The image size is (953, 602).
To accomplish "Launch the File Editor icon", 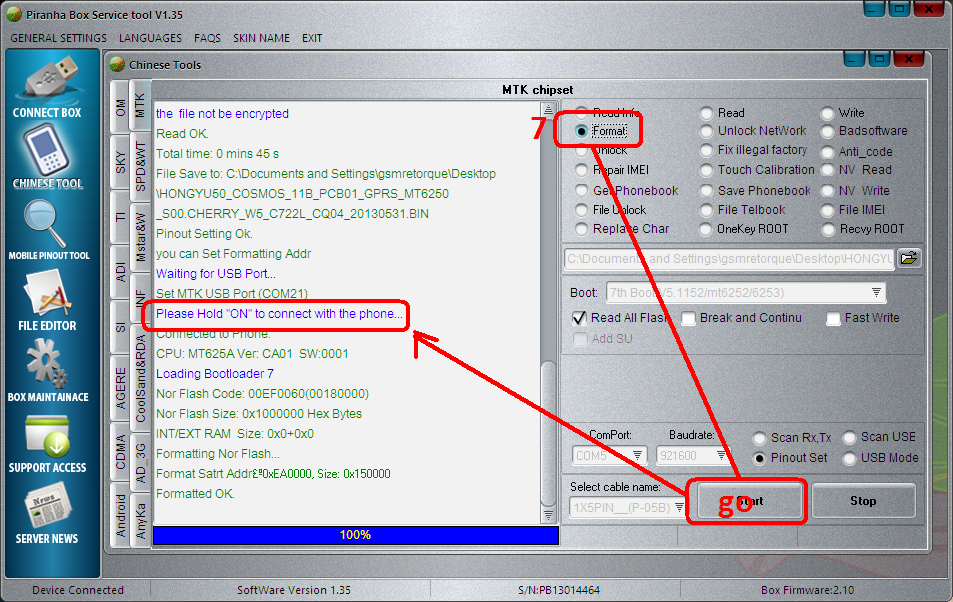I will [48, 300].
